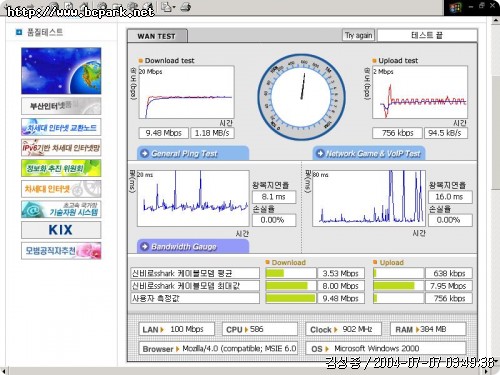Click the VoIP Test latency graph
This screenshot has height=375, width=500.
click(x=369, y=199)
